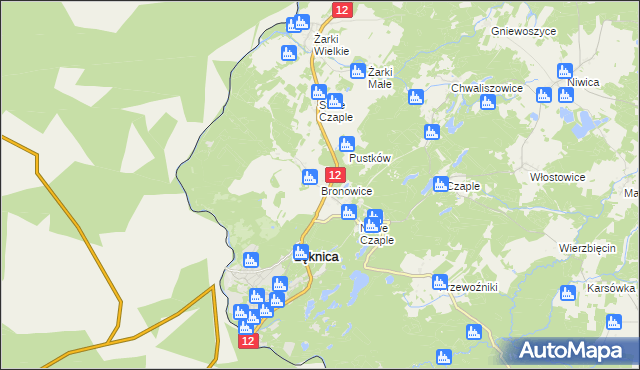
Task: Click the Przewoźniki village label
Action: [x=470, y=288]
